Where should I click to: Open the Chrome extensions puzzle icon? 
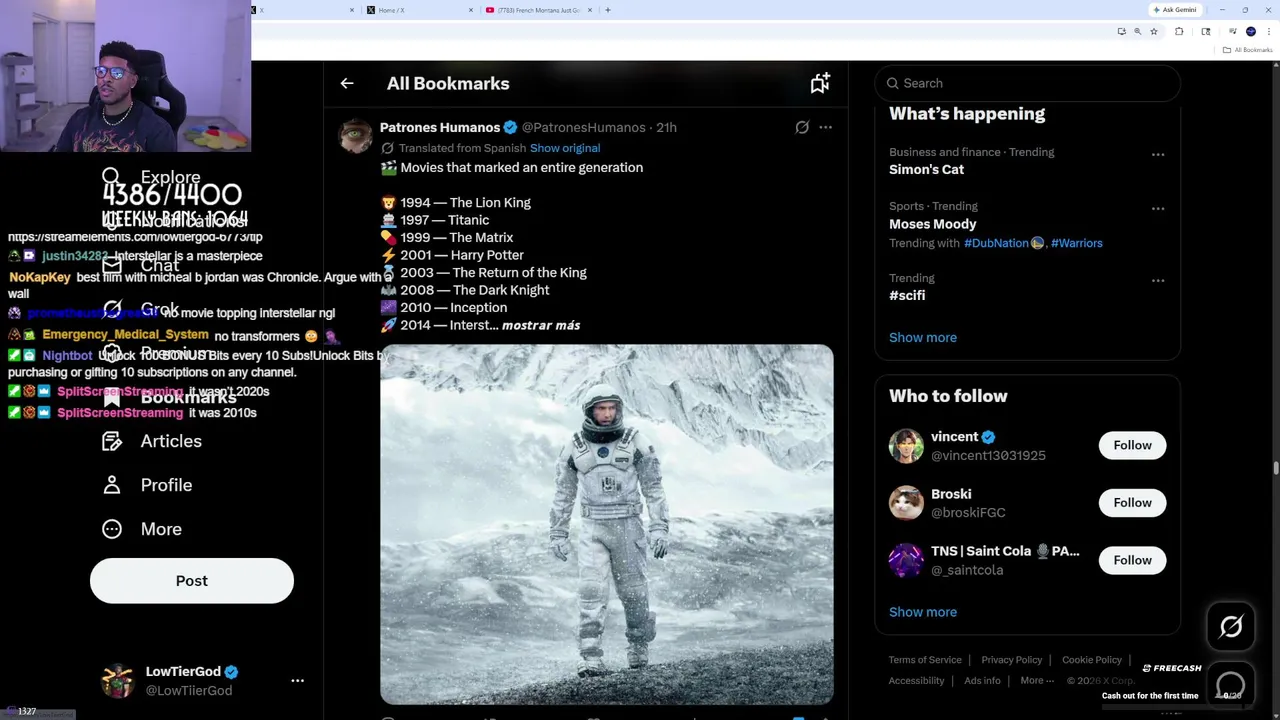tap(1179, 32)
